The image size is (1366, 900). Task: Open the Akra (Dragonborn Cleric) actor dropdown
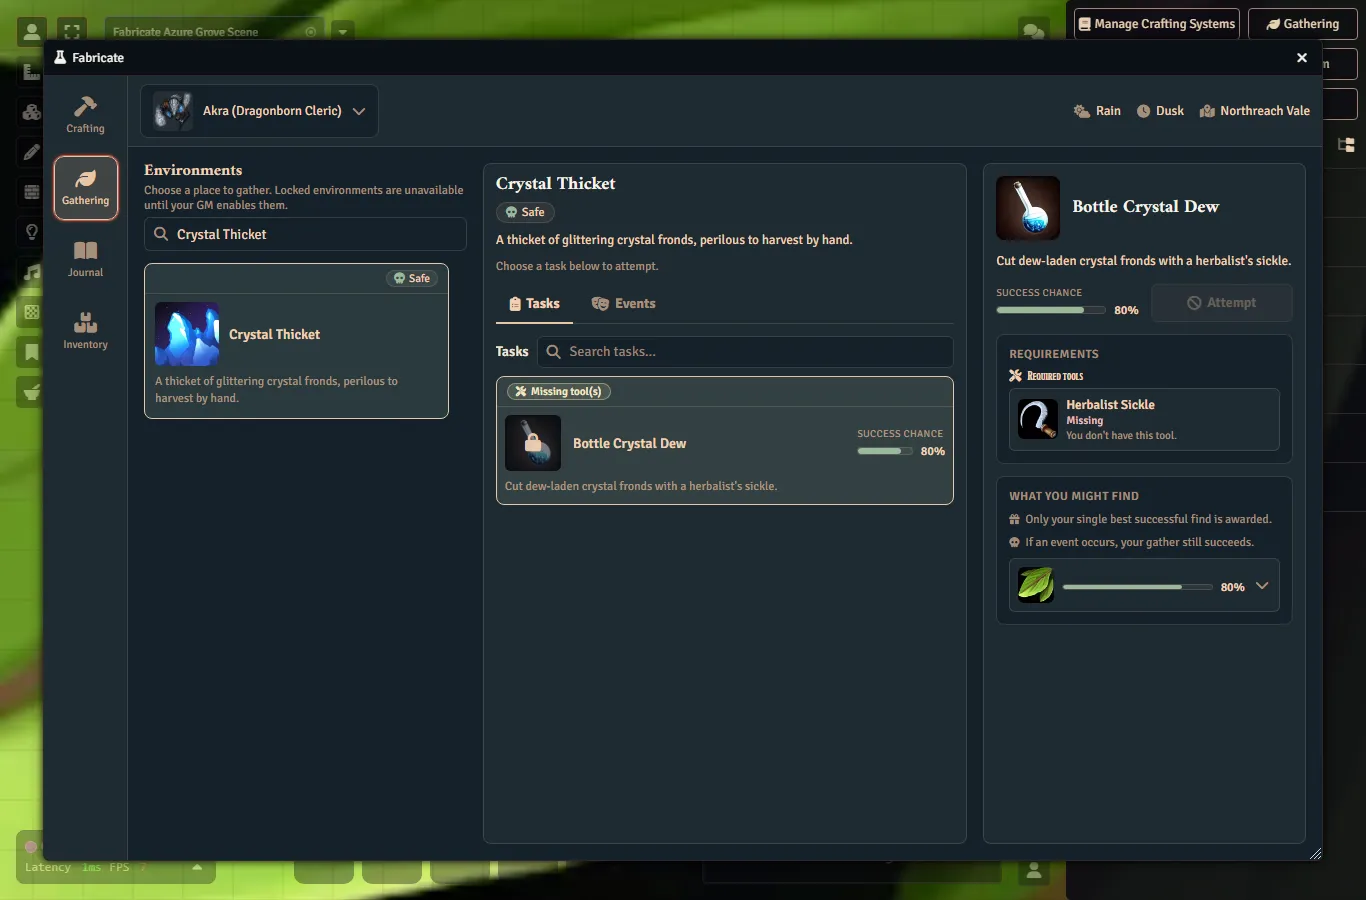click(260, 111)
